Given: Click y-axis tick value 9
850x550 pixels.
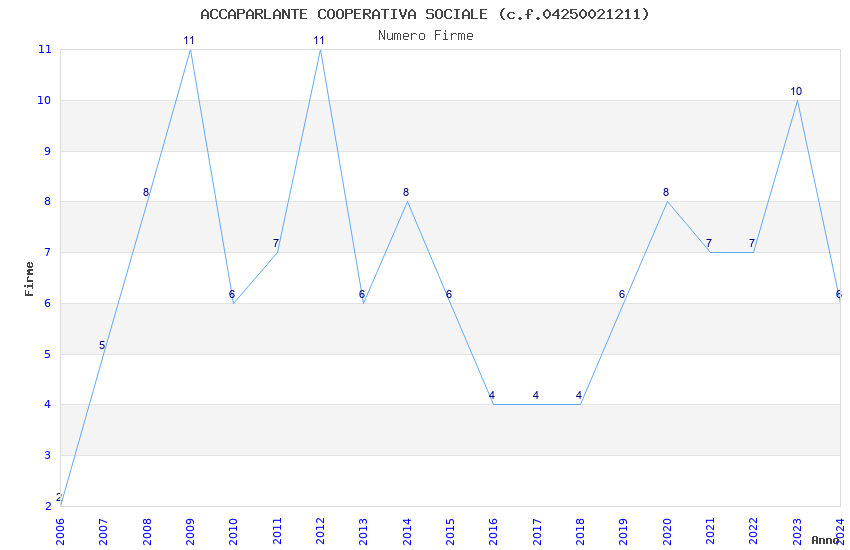Looking at the screenshot, I should pyautogui.click(x=48, y=151).
